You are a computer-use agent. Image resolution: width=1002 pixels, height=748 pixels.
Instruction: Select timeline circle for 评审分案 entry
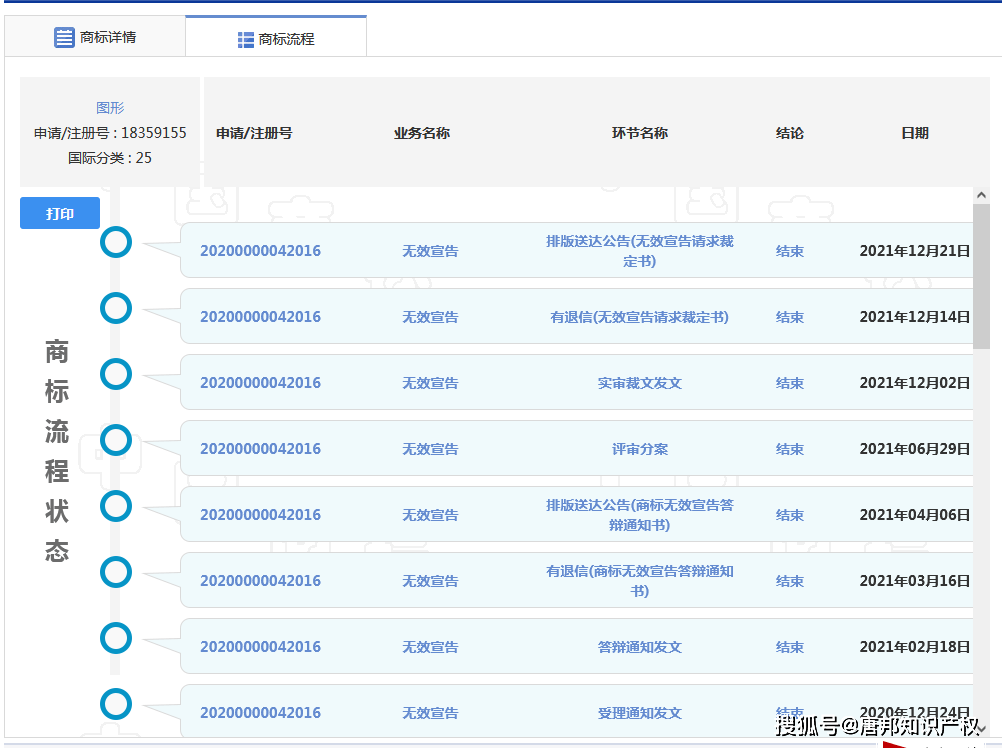116,440
